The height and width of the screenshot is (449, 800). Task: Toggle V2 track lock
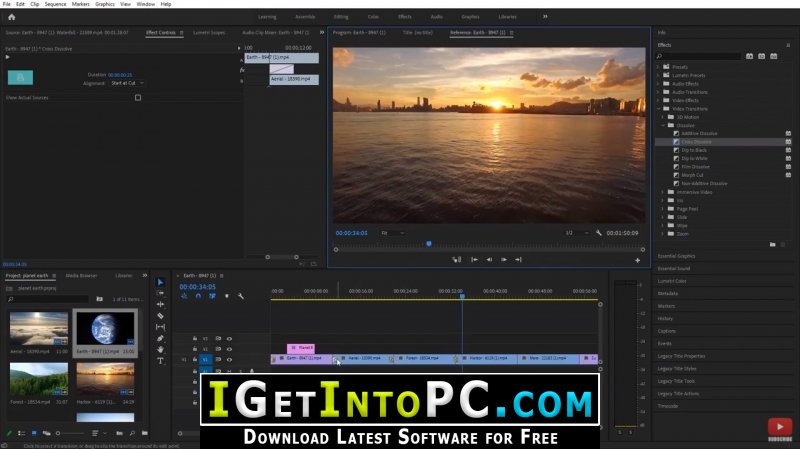click(195, 349)
